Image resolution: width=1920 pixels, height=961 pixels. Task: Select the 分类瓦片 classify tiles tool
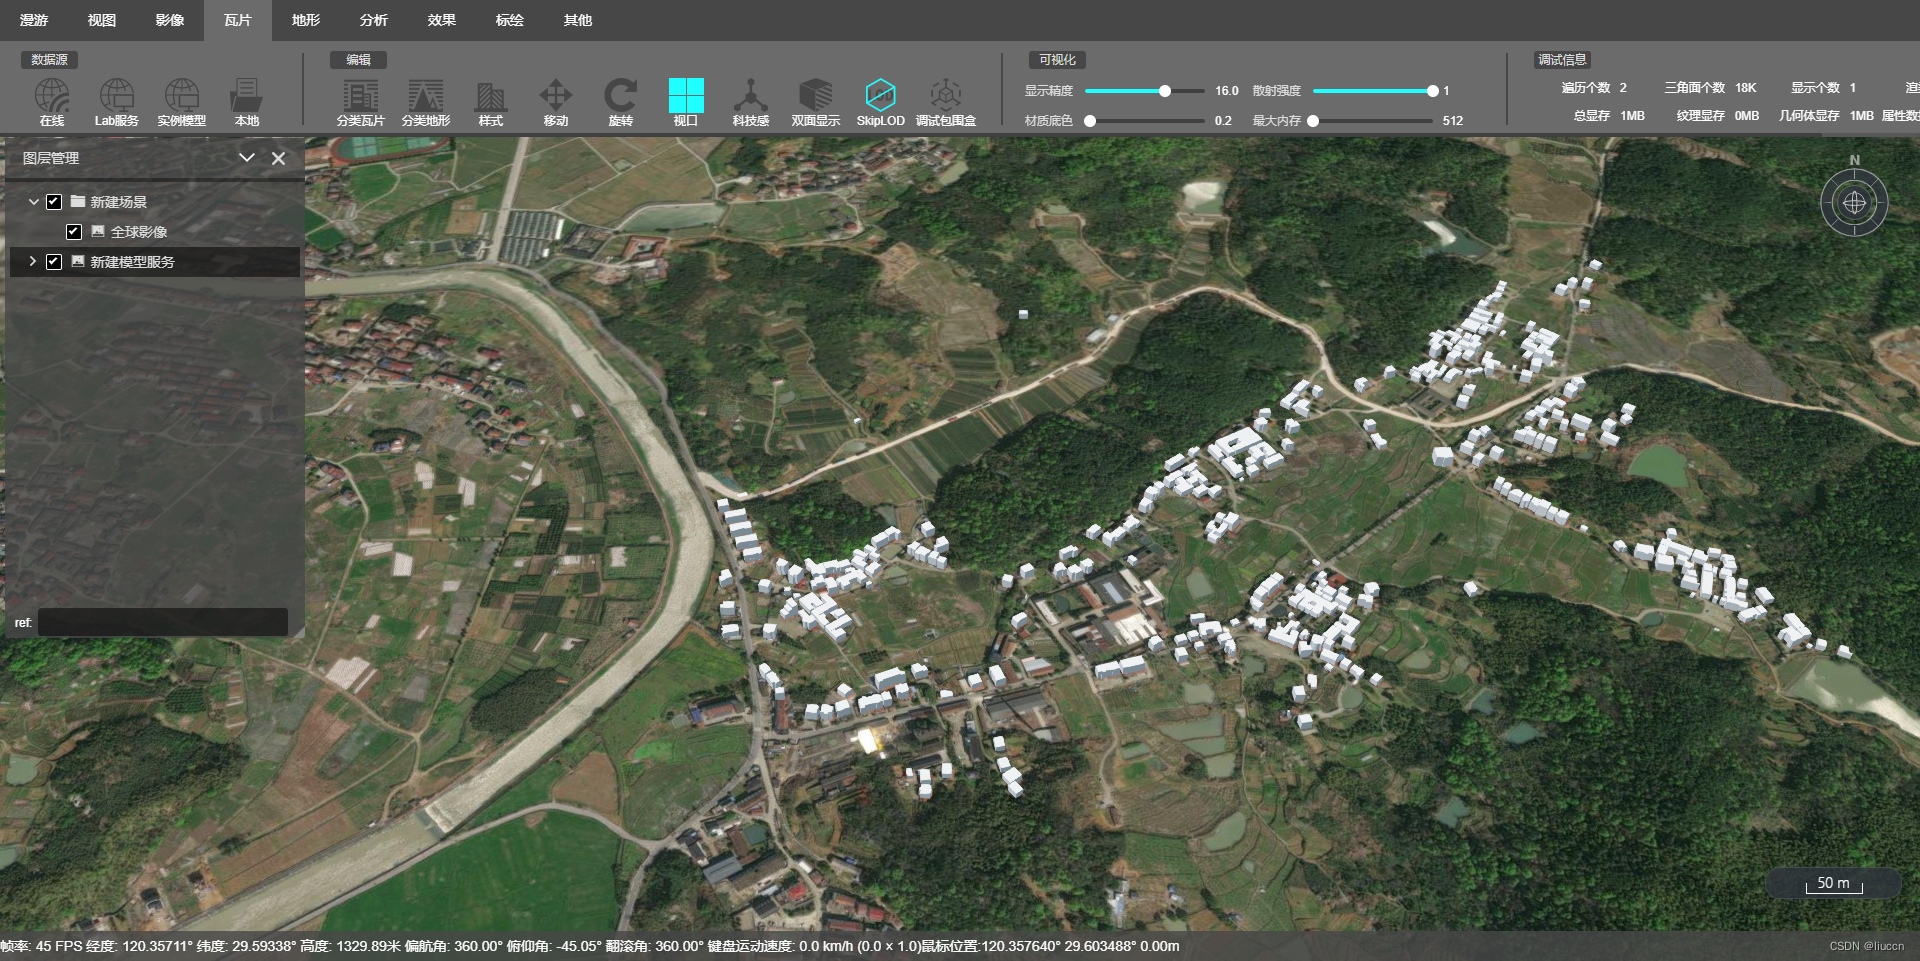tap(361, 102)
